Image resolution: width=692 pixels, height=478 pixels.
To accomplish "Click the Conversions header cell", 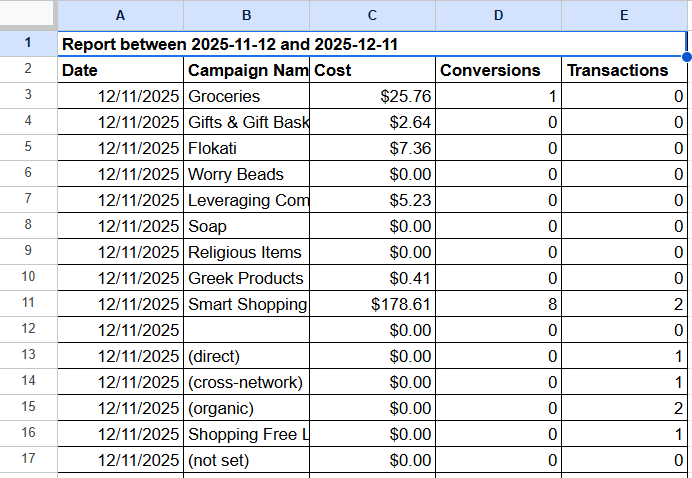I will (498, 70).
